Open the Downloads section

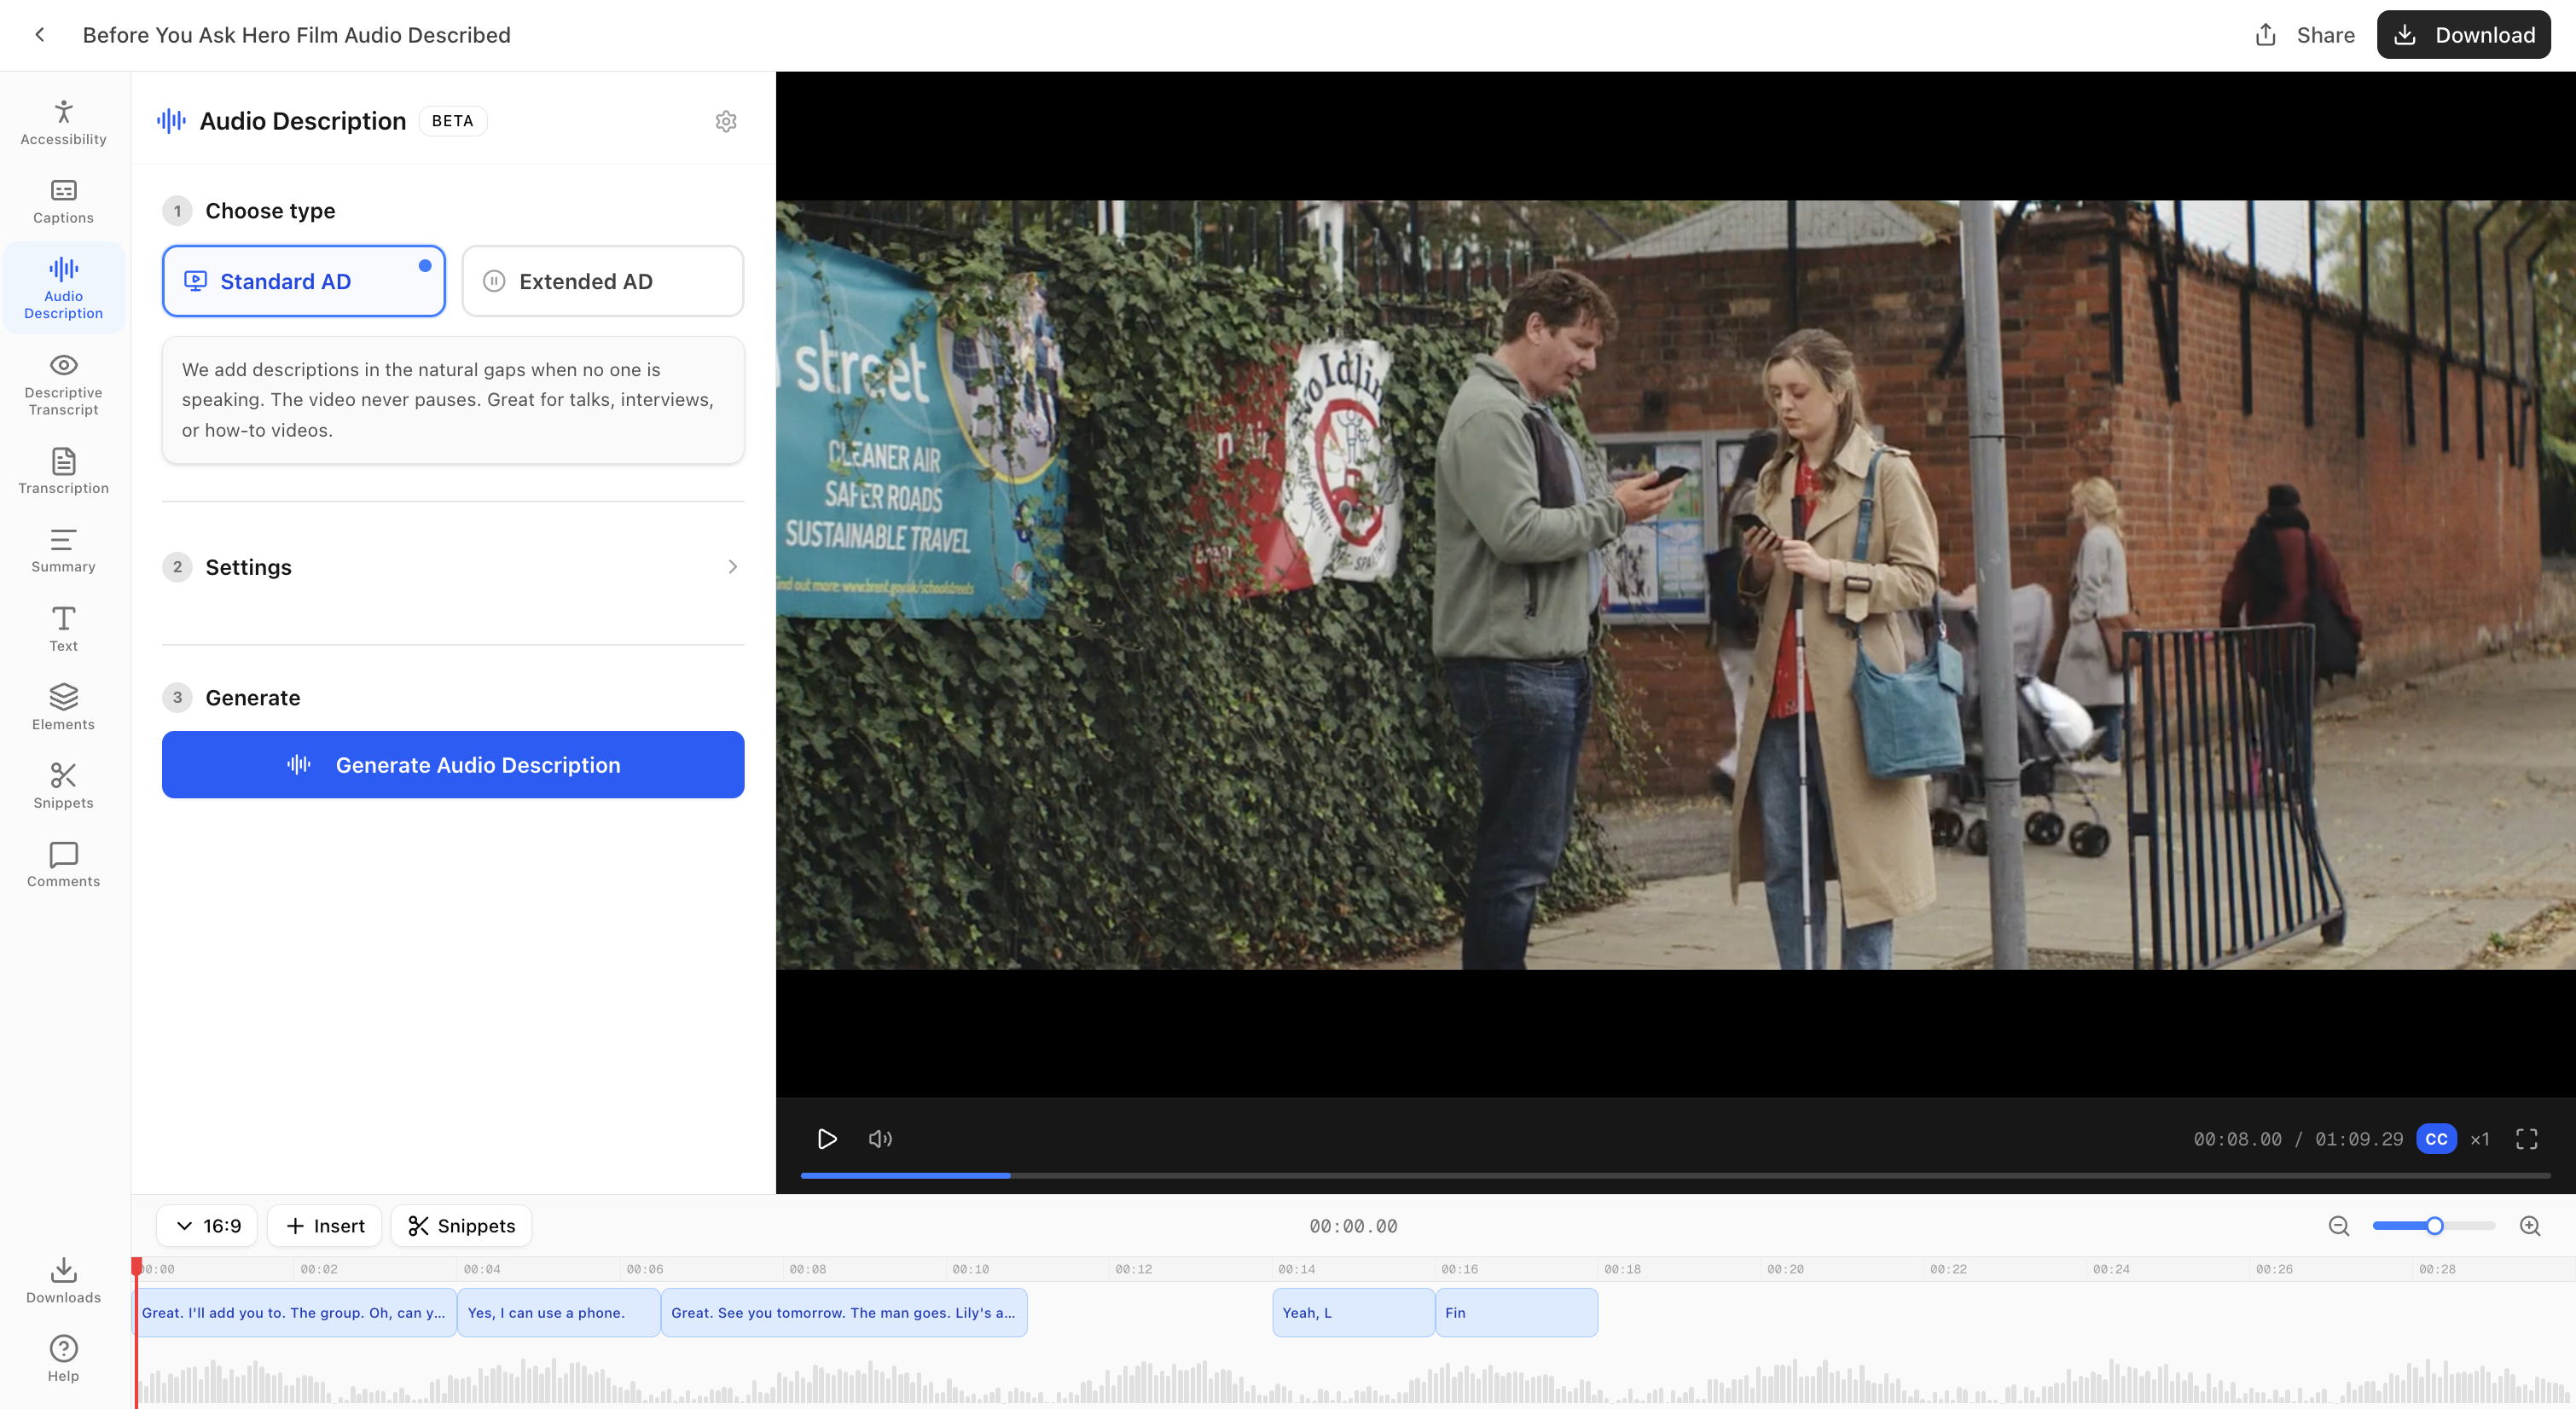tap(62, 1280)
